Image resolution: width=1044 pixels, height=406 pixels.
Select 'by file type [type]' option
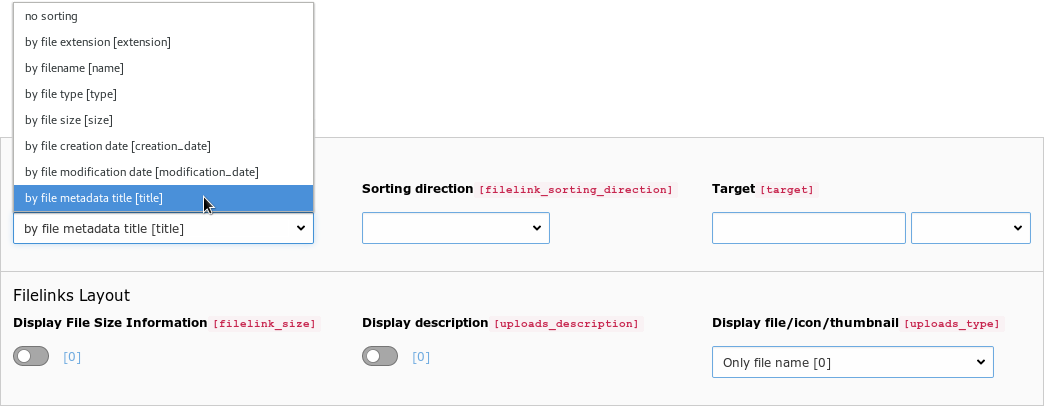click(x=71, y=94)
